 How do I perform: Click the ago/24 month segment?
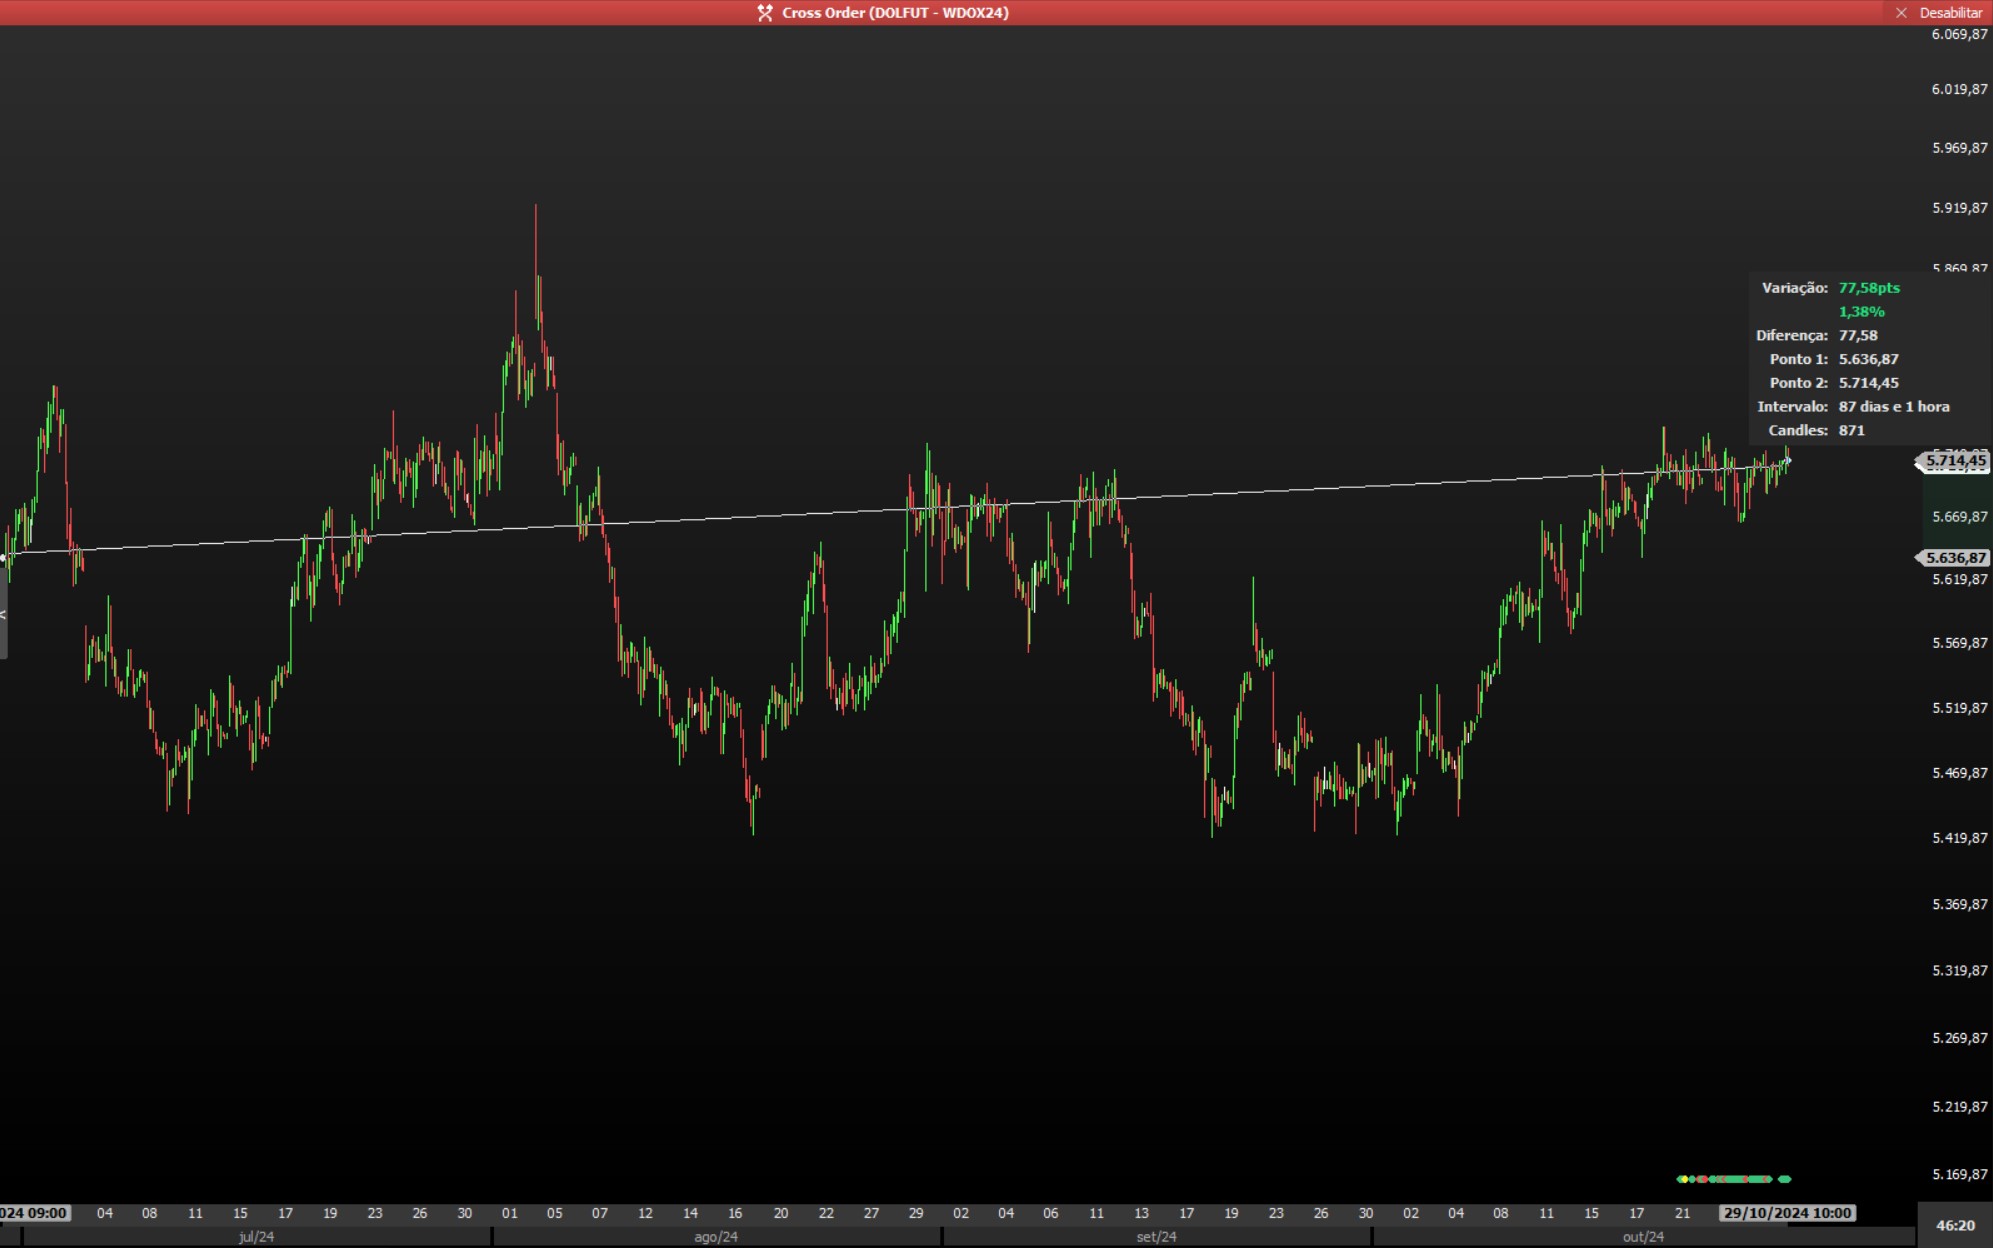click(716, 1237)
